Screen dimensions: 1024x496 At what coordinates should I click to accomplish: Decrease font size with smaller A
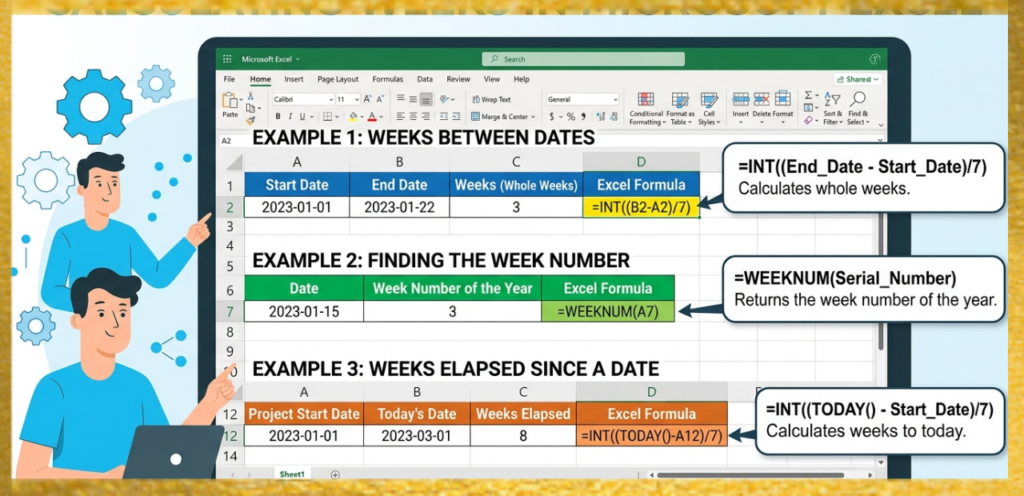tap(380, 99)
